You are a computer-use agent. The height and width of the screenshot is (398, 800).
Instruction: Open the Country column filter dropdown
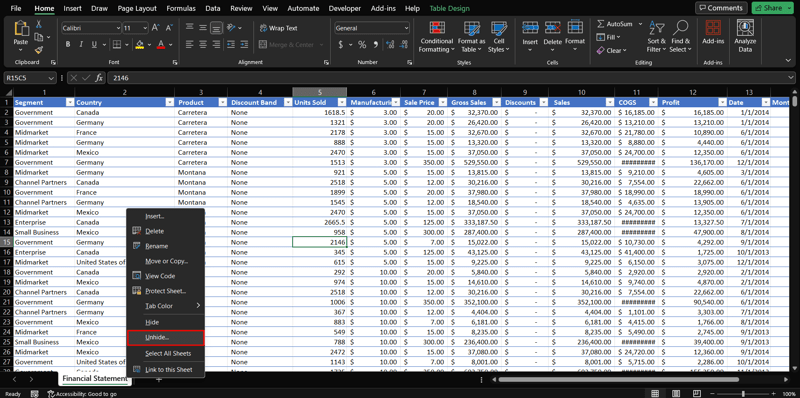(x=169, y=103)
